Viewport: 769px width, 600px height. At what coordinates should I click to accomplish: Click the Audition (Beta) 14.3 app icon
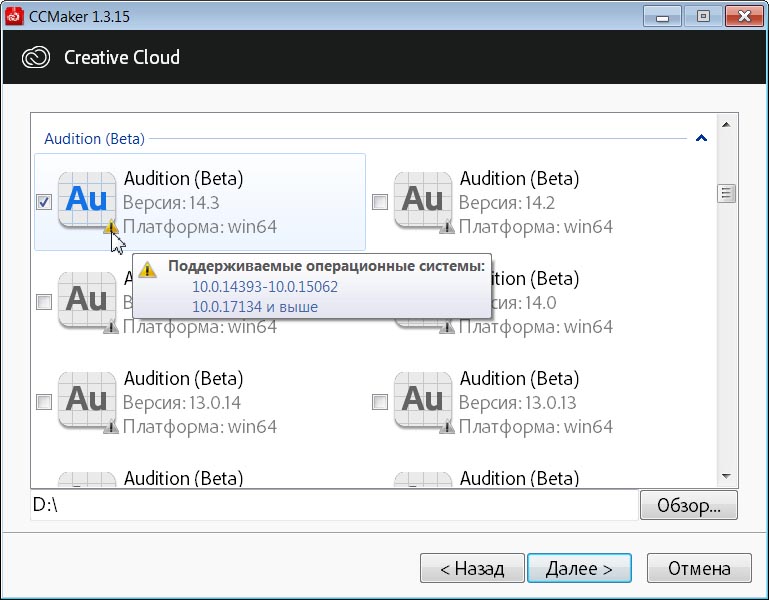[x=87, y=199]
